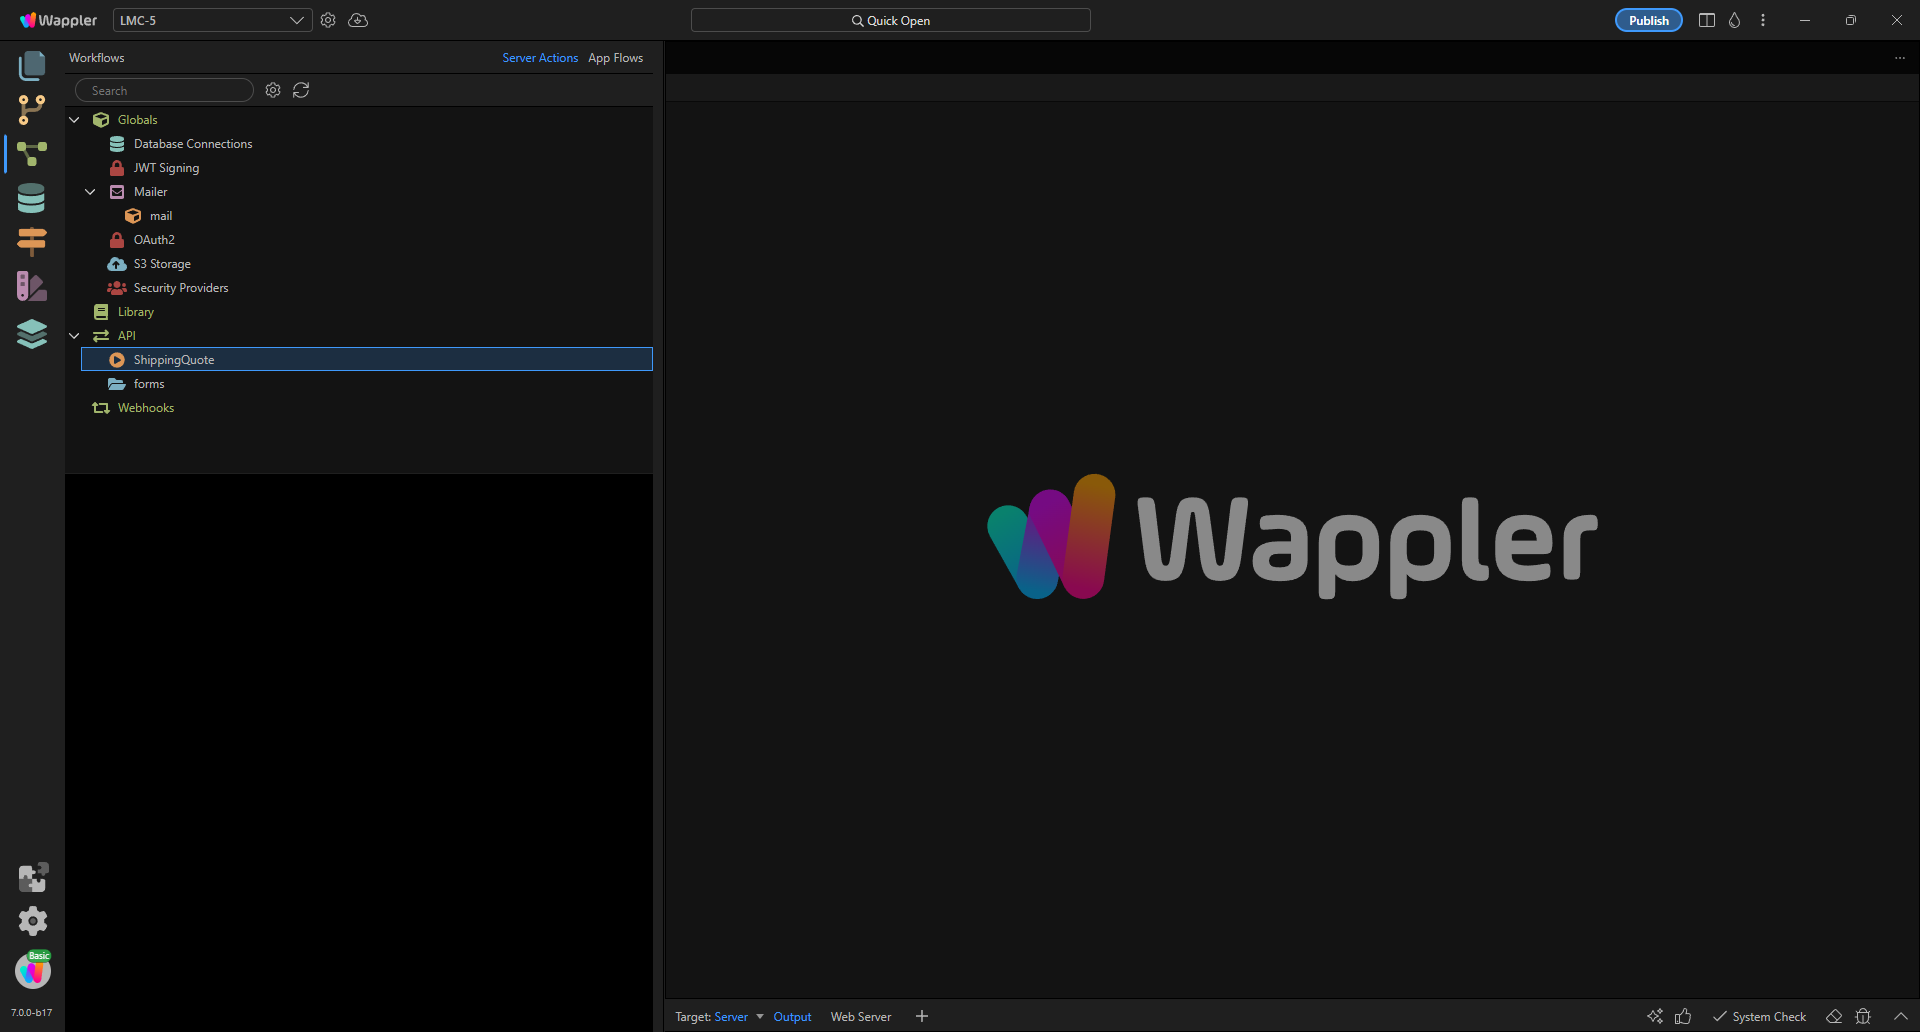Open Workflows options gear beside search
Viewport: 1920px width, 1032px height.
click(x=273, y=90)
